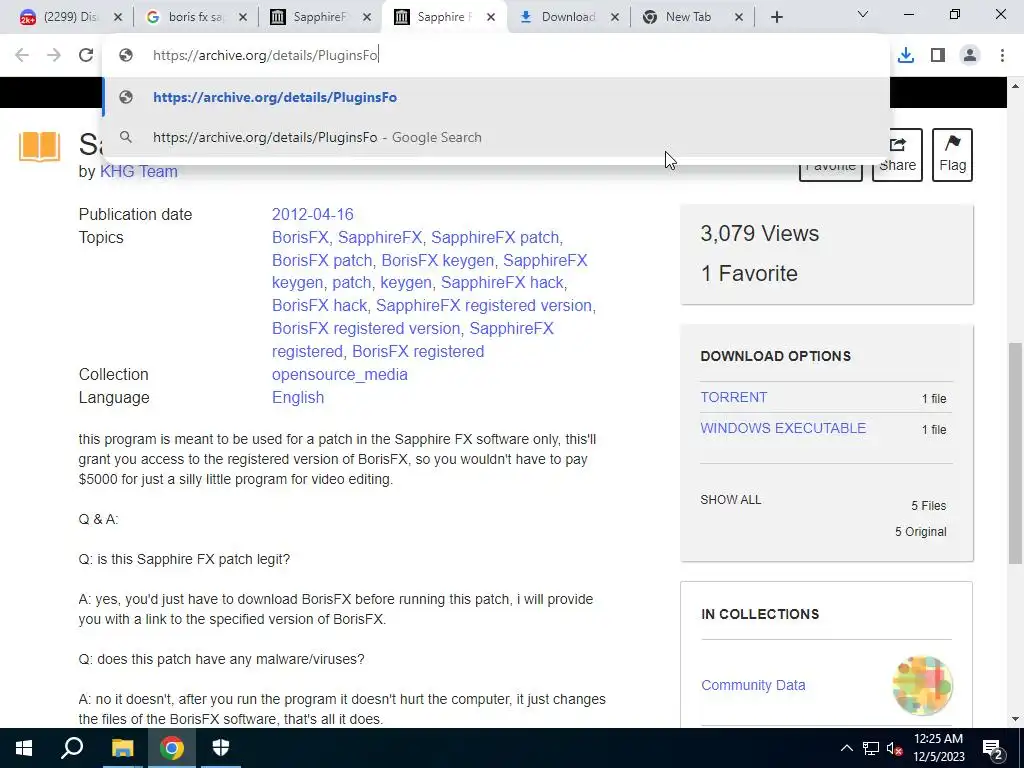Open Windows Security shield on taskbar
Image resolution: width=1024 pixels, height=768 pixels.
point(221,748)
